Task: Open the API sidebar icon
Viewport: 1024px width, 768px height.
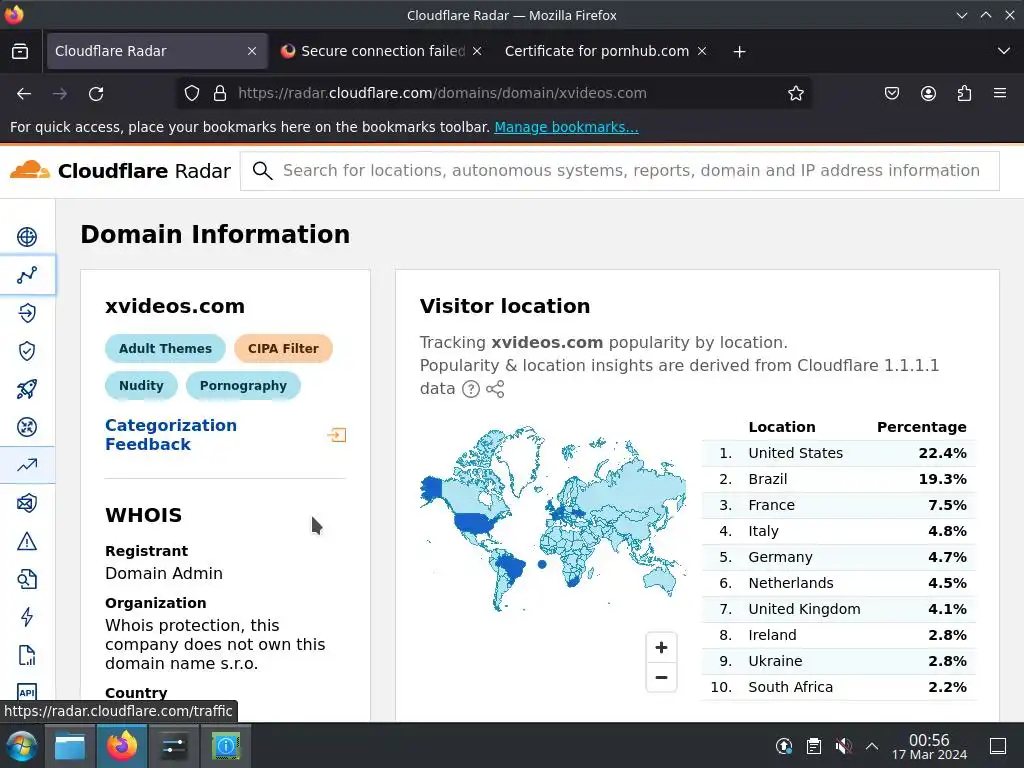Action: tap(27, 692)
